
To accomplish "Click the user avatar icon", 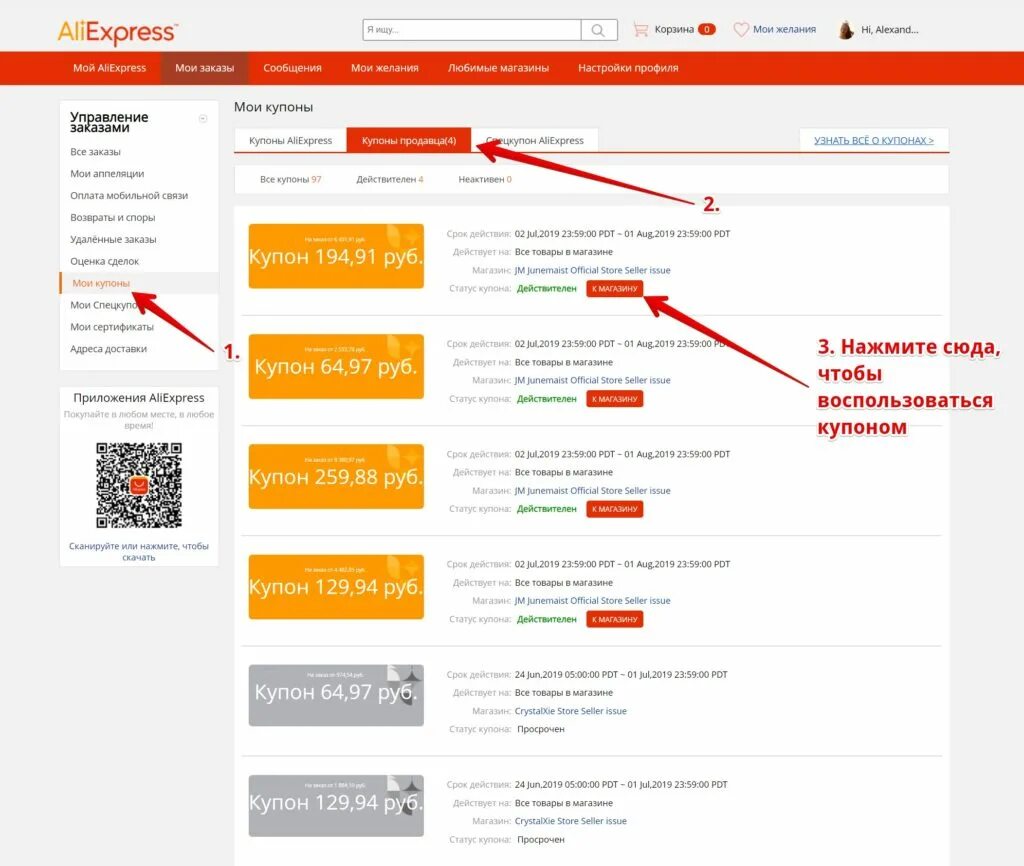I will [x=846, y=30].
